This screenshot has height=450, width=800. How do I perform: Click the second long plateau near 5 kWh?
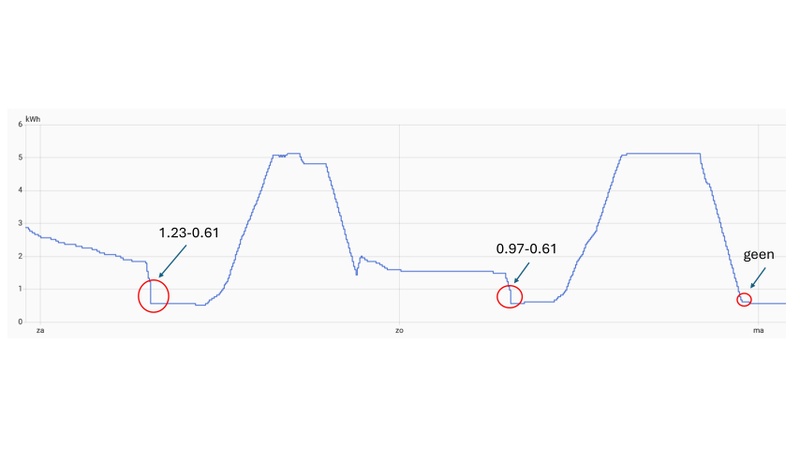(x=660, y=153)
